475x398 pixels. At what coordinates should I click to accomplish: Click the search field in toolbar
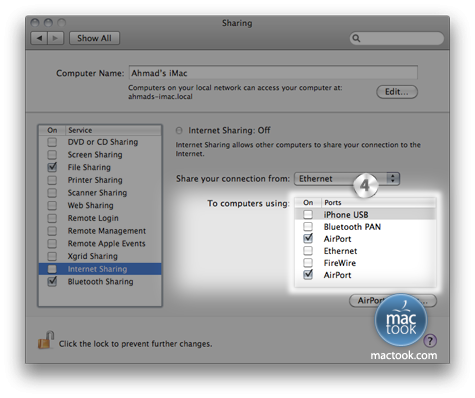397,38
